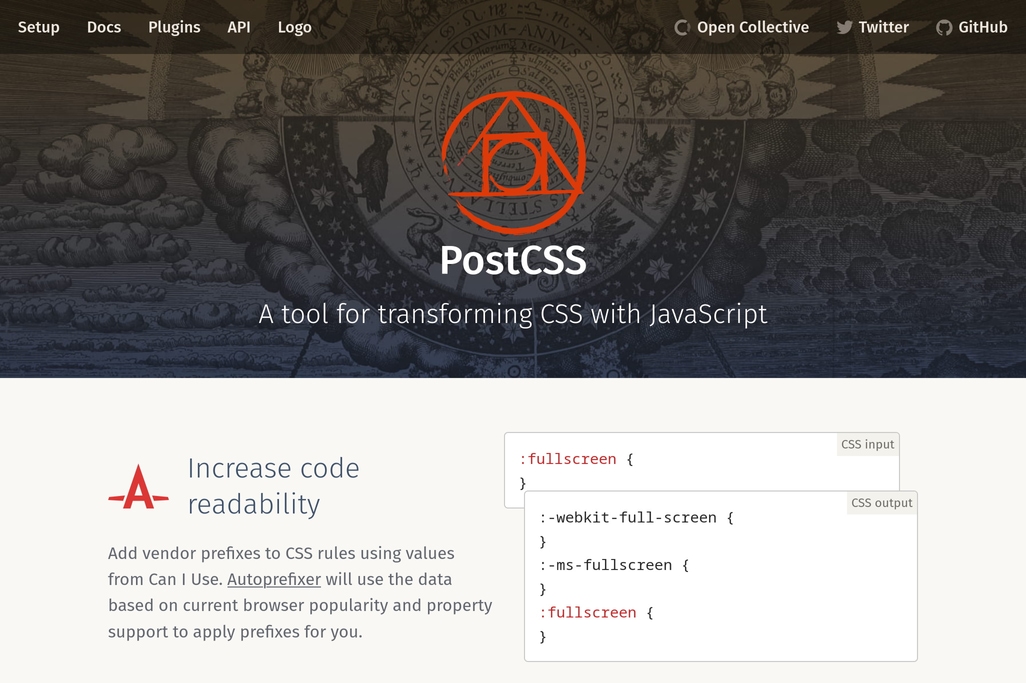Click the CSS input label
This screenshot has width=1026, height=683.
868,444
